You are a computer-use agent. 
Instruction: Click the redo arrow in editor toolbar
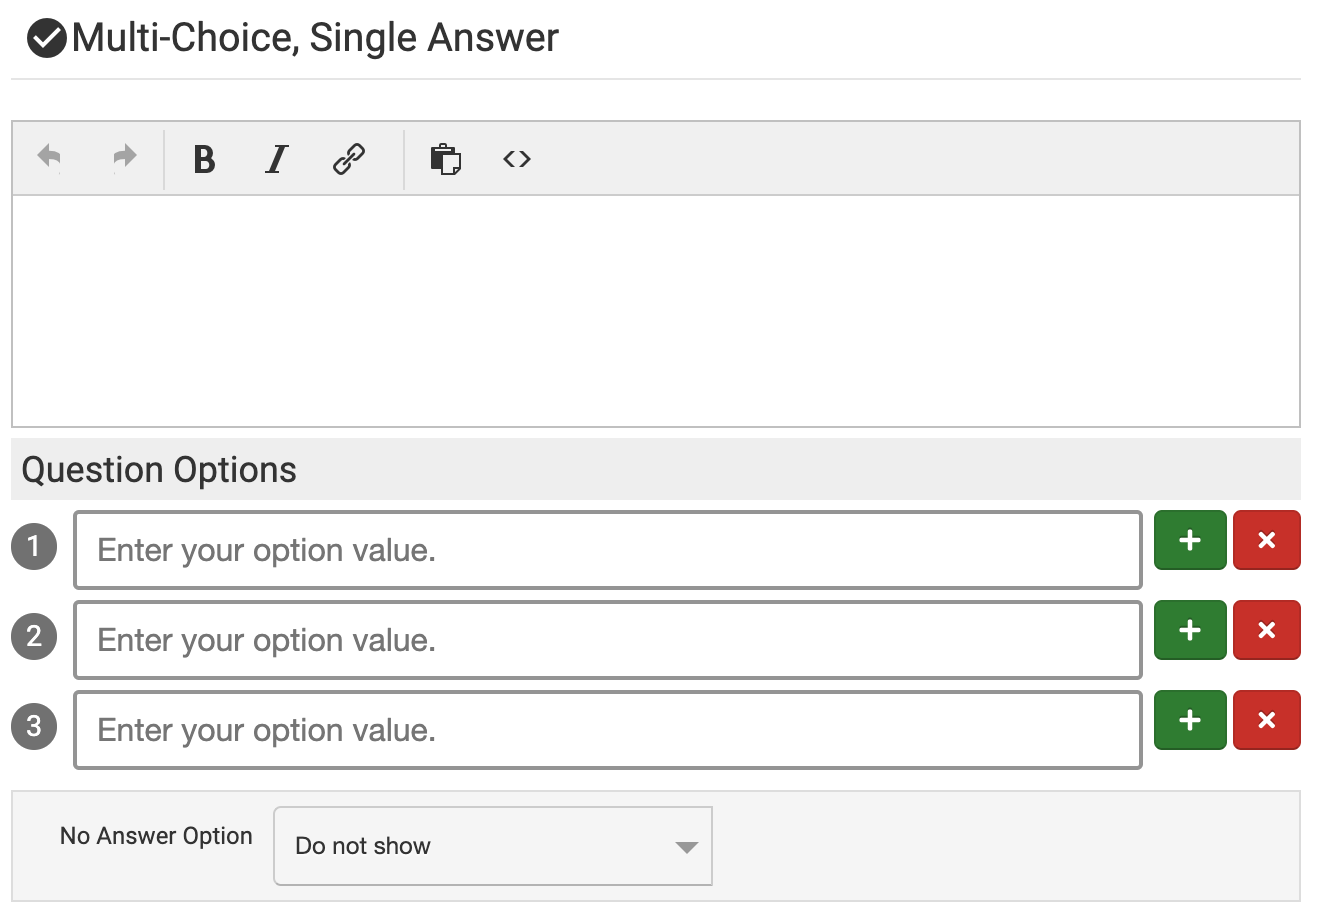click(x=124, y=157)
